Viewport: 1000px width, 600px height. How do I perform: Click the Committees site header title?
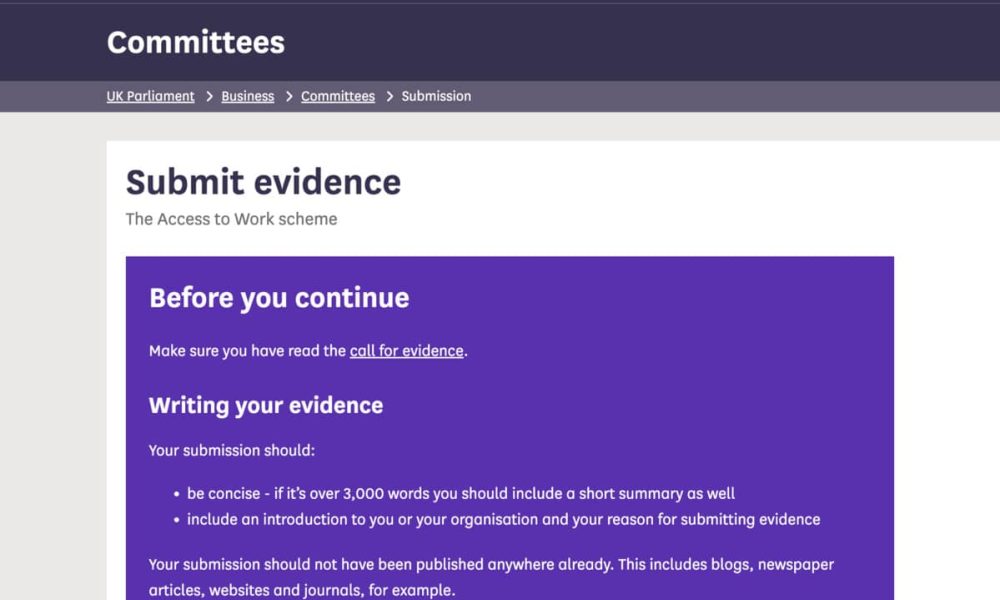[195, 42]
